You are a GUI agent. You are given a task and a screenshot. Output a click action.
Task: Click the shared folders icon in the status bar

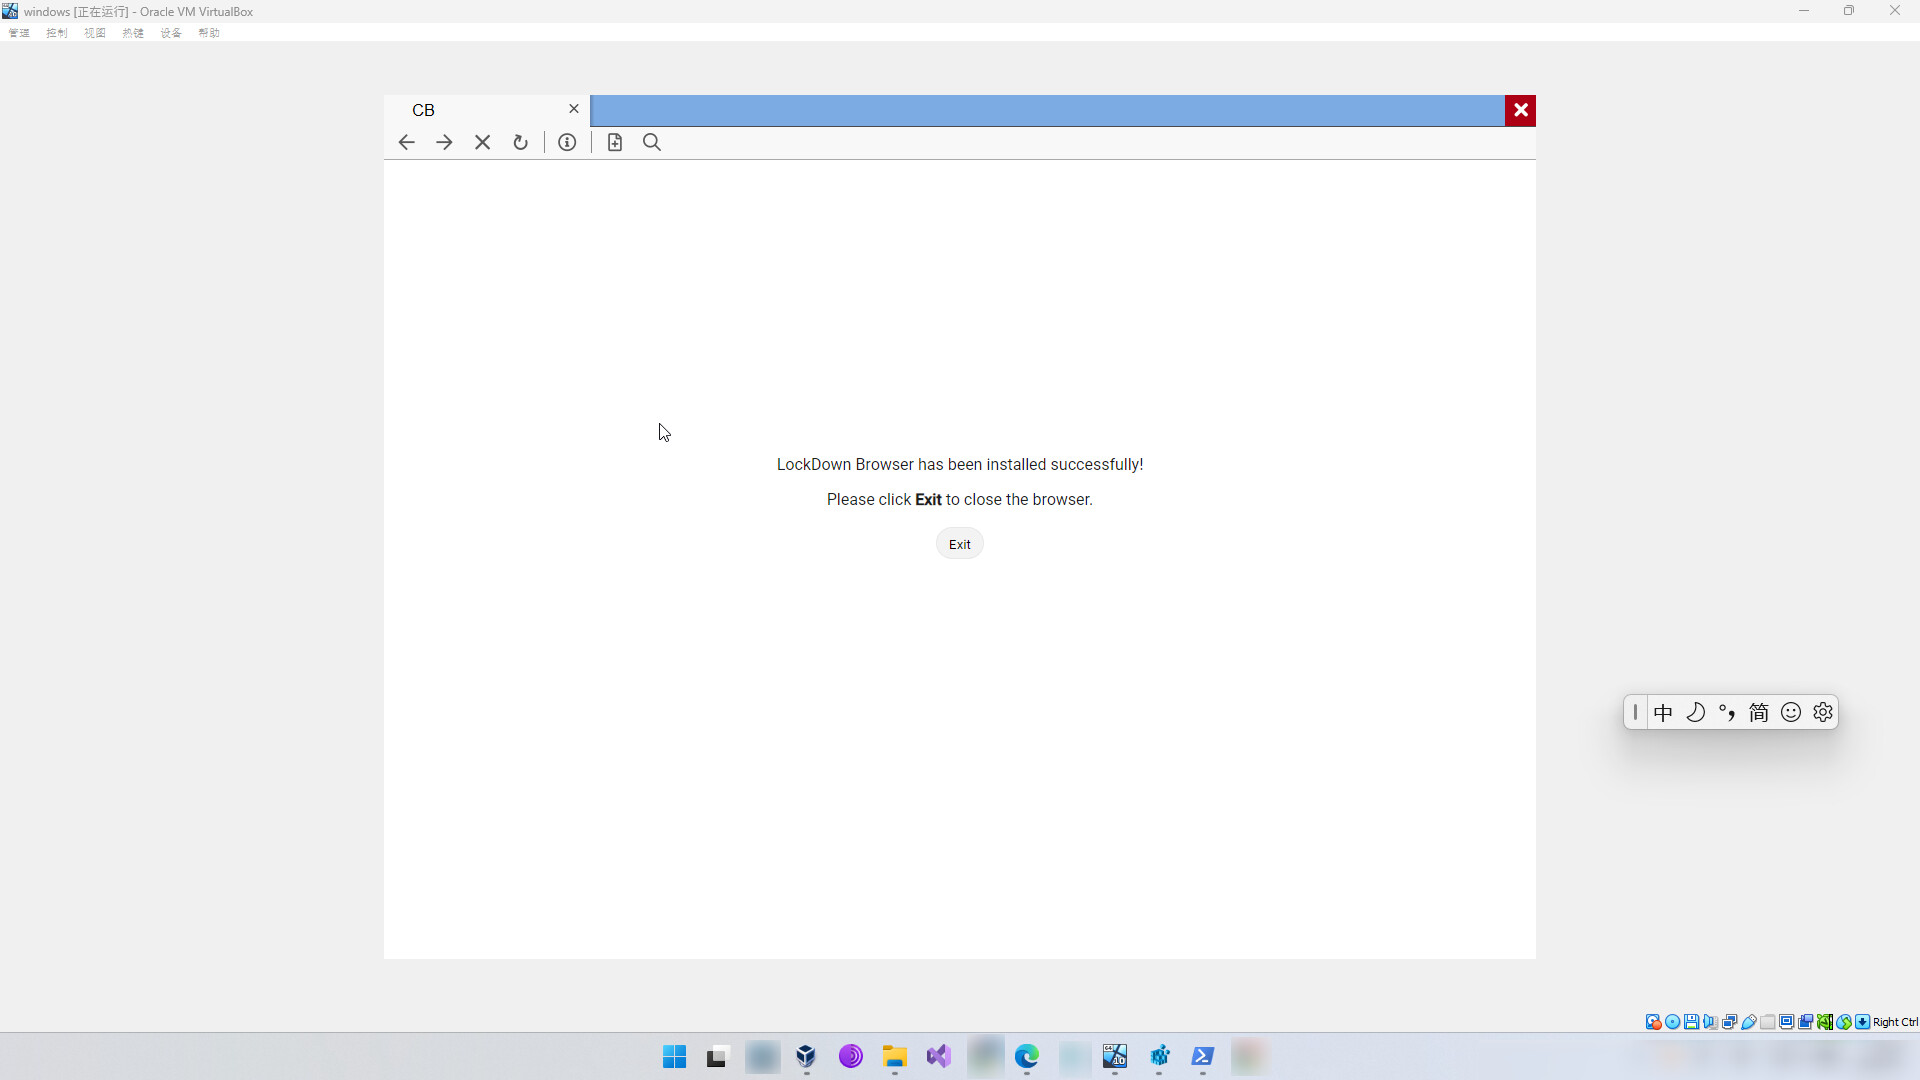click(x=1768, y=1022)
